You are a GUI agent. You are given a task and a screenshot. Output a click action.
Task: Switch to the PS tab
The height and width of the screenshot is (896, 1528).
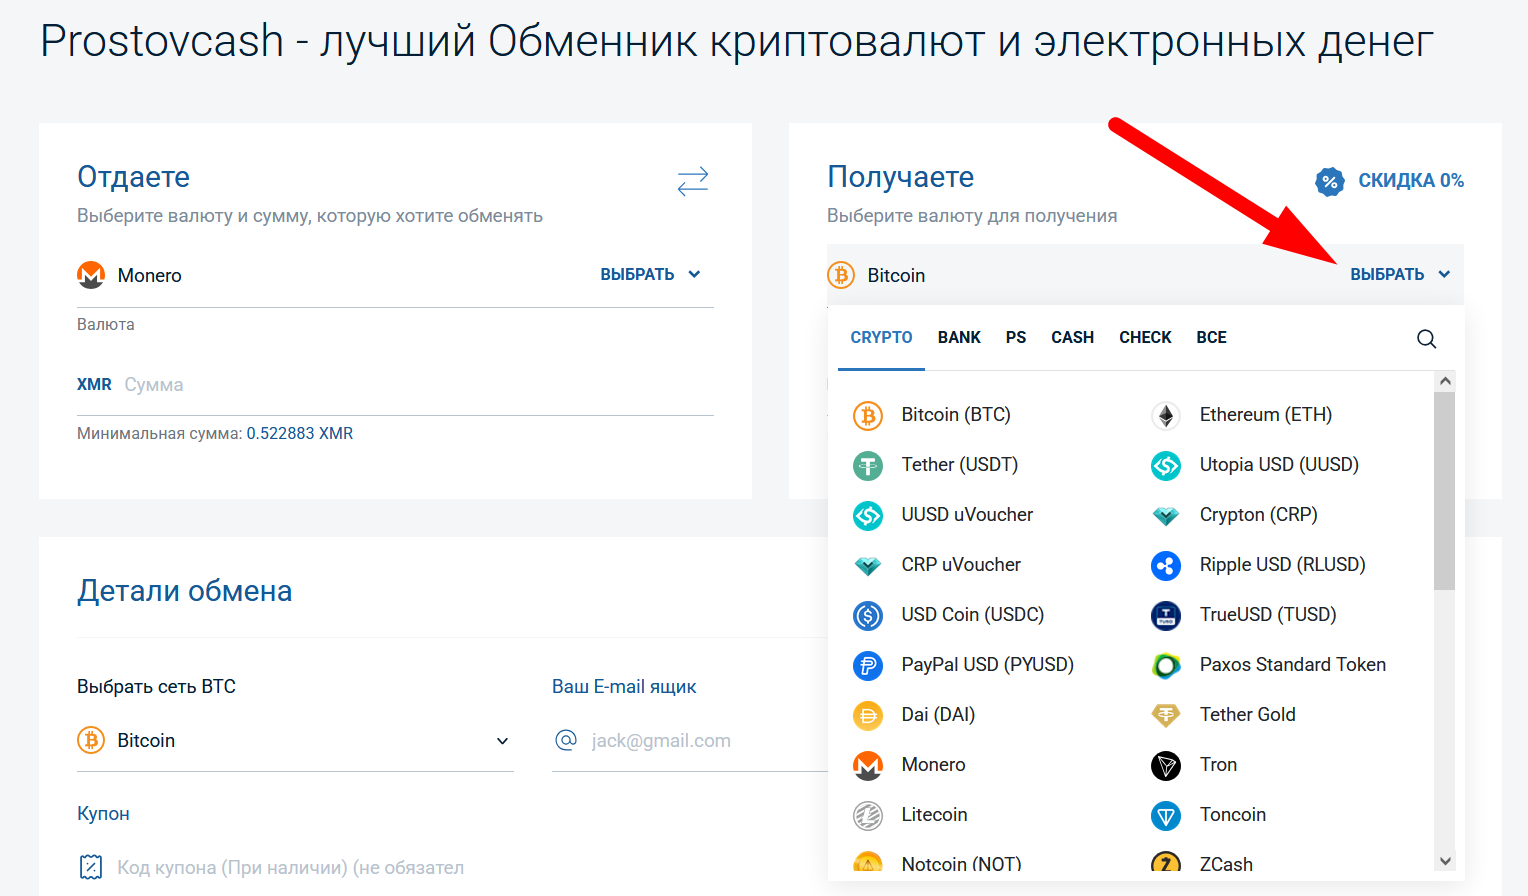tap(1016, 338)
